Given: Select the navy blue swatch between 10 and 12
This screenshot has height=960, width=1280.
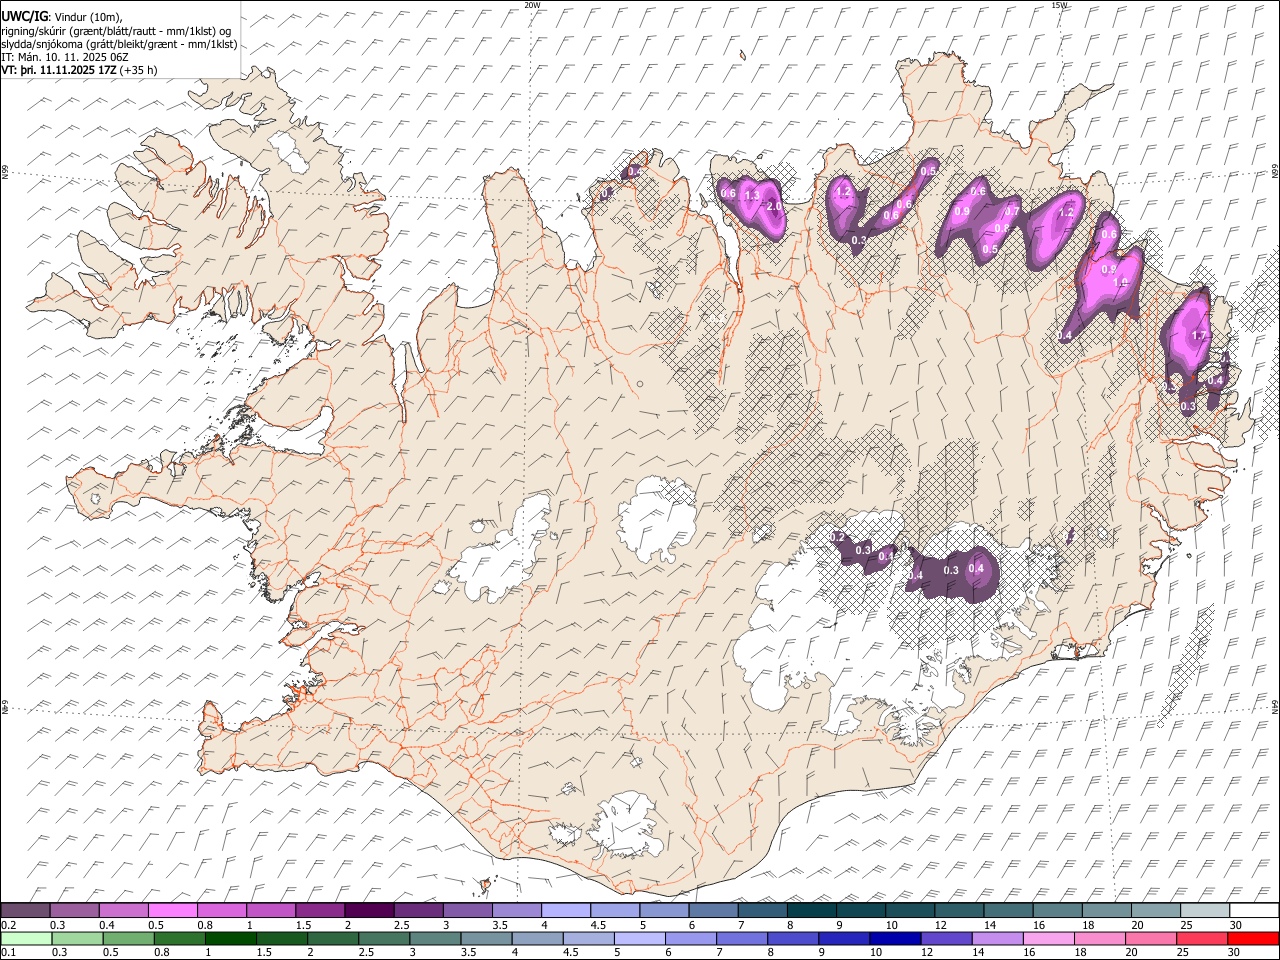Looking at the screenshot, I should coord(895,939).
